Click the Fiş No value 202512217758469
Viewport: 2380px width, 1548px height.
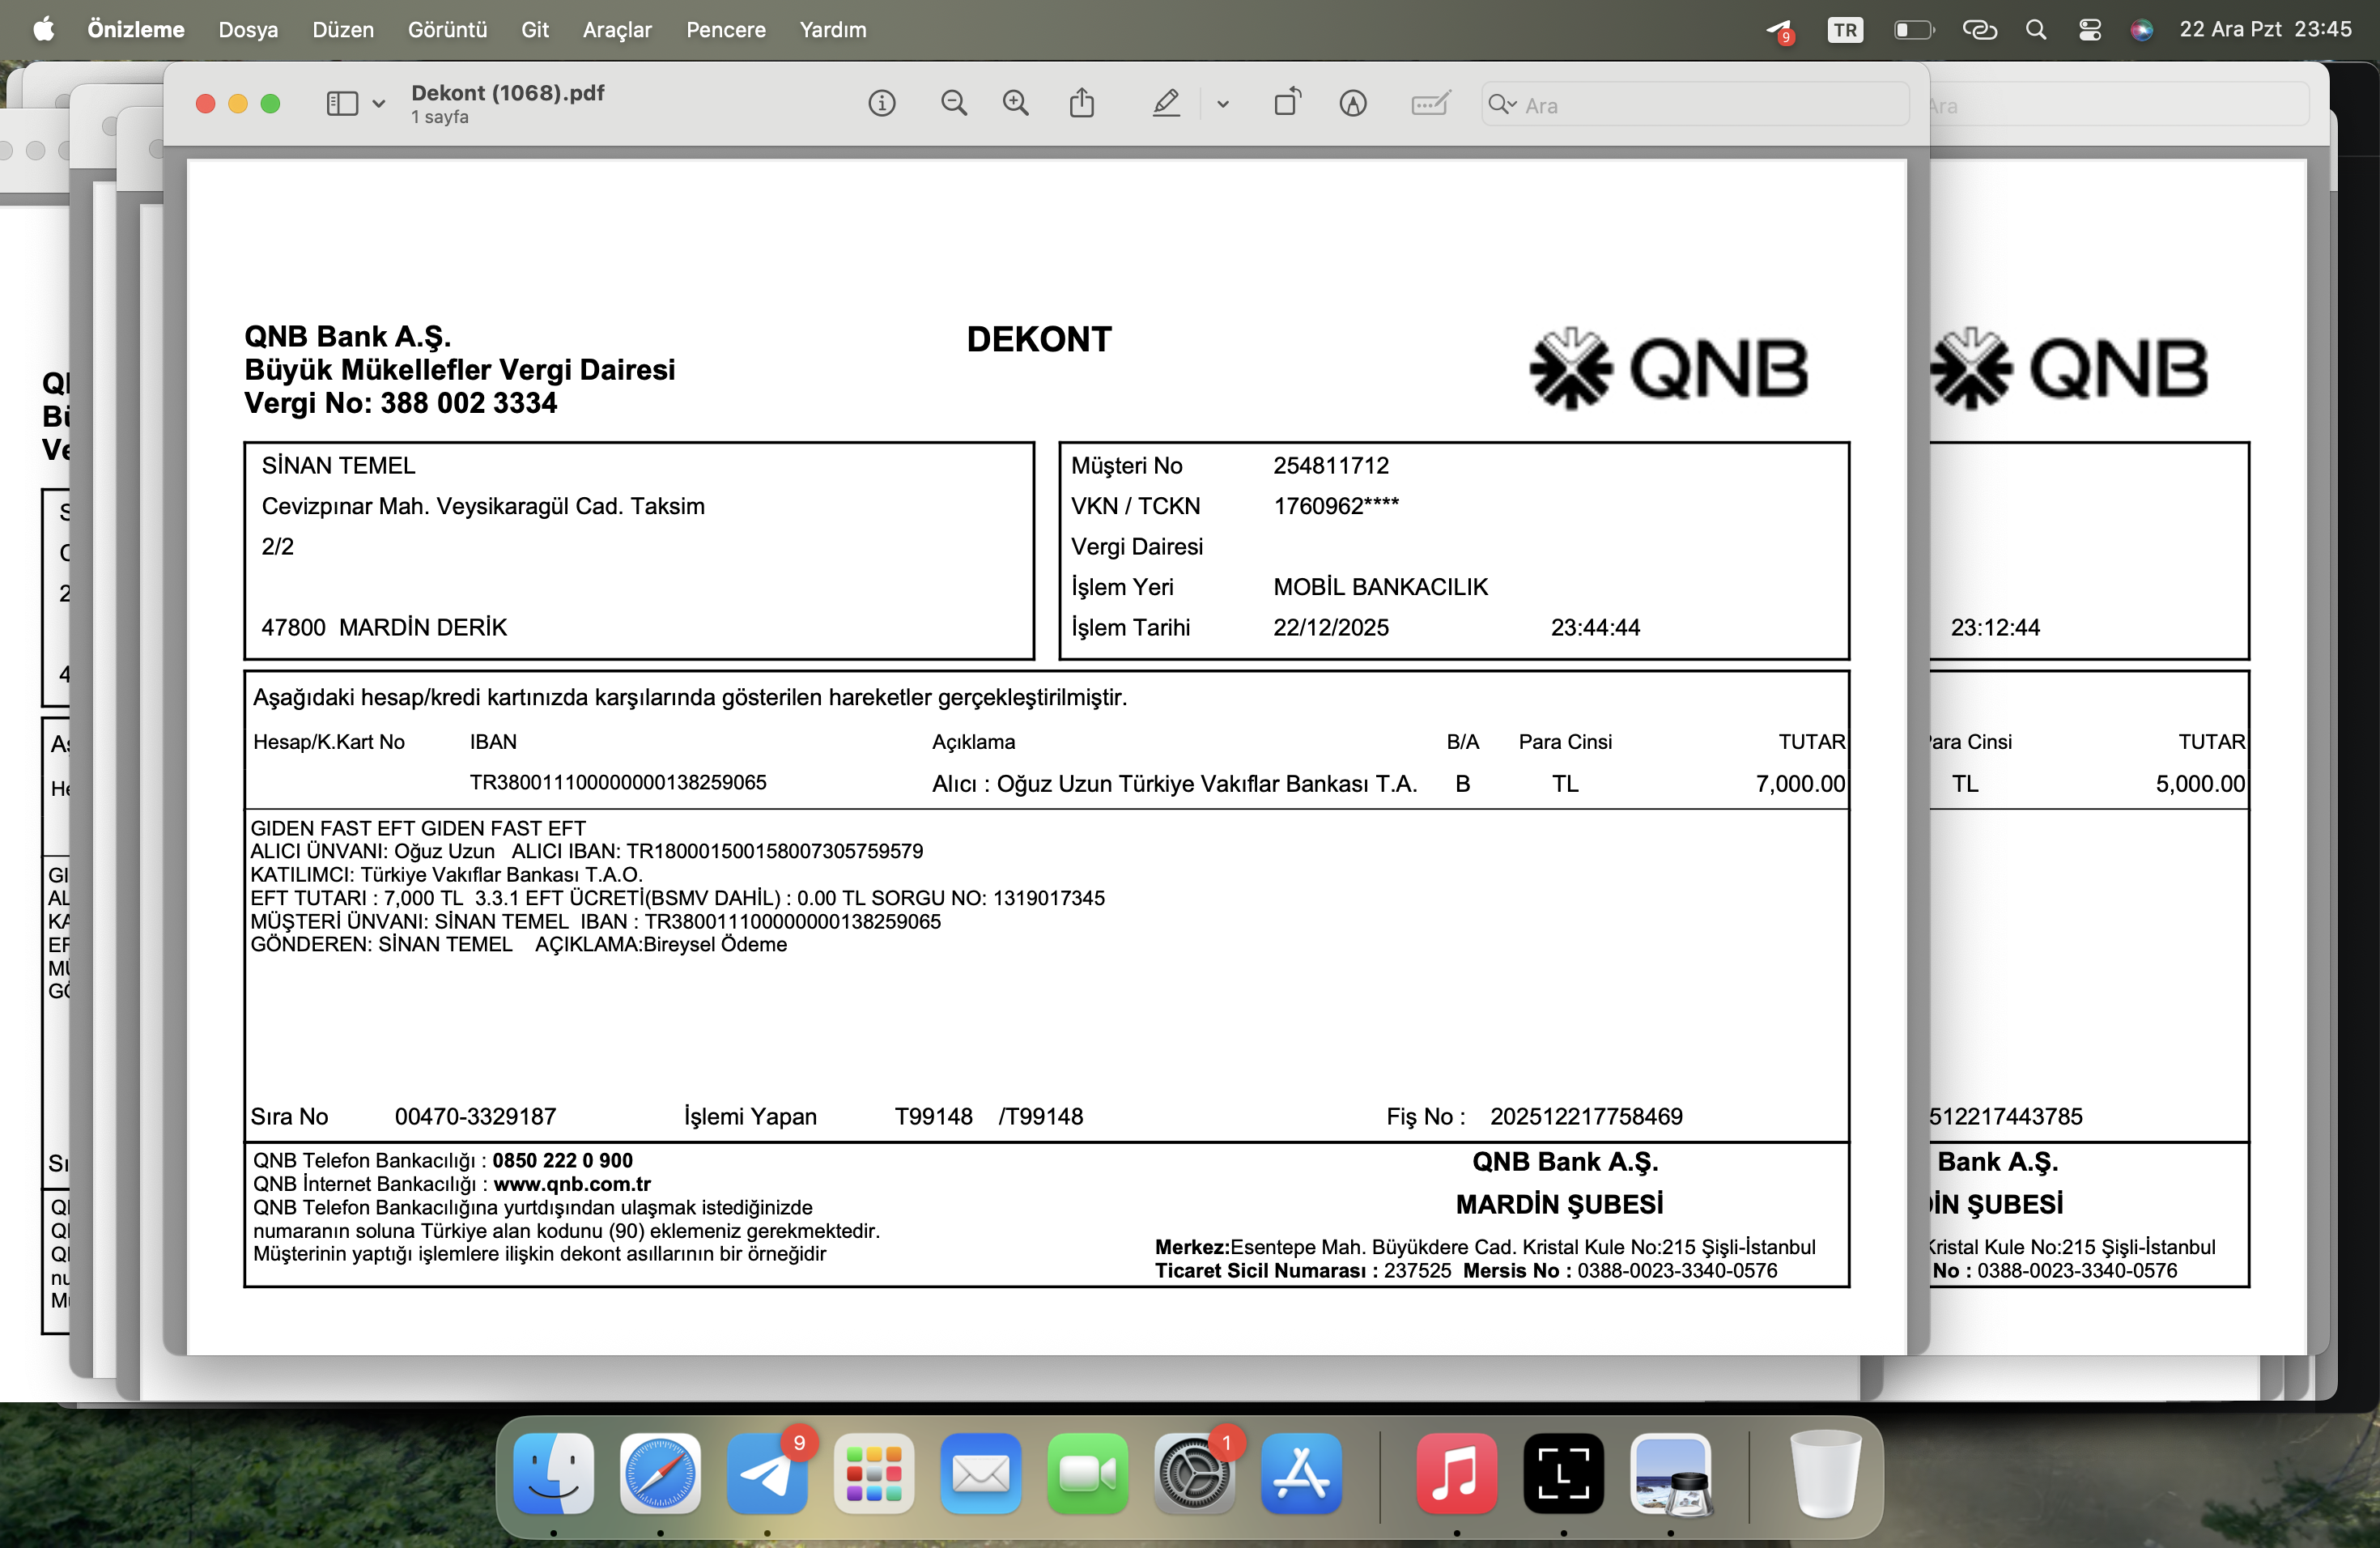[x=1586, y=1116]
